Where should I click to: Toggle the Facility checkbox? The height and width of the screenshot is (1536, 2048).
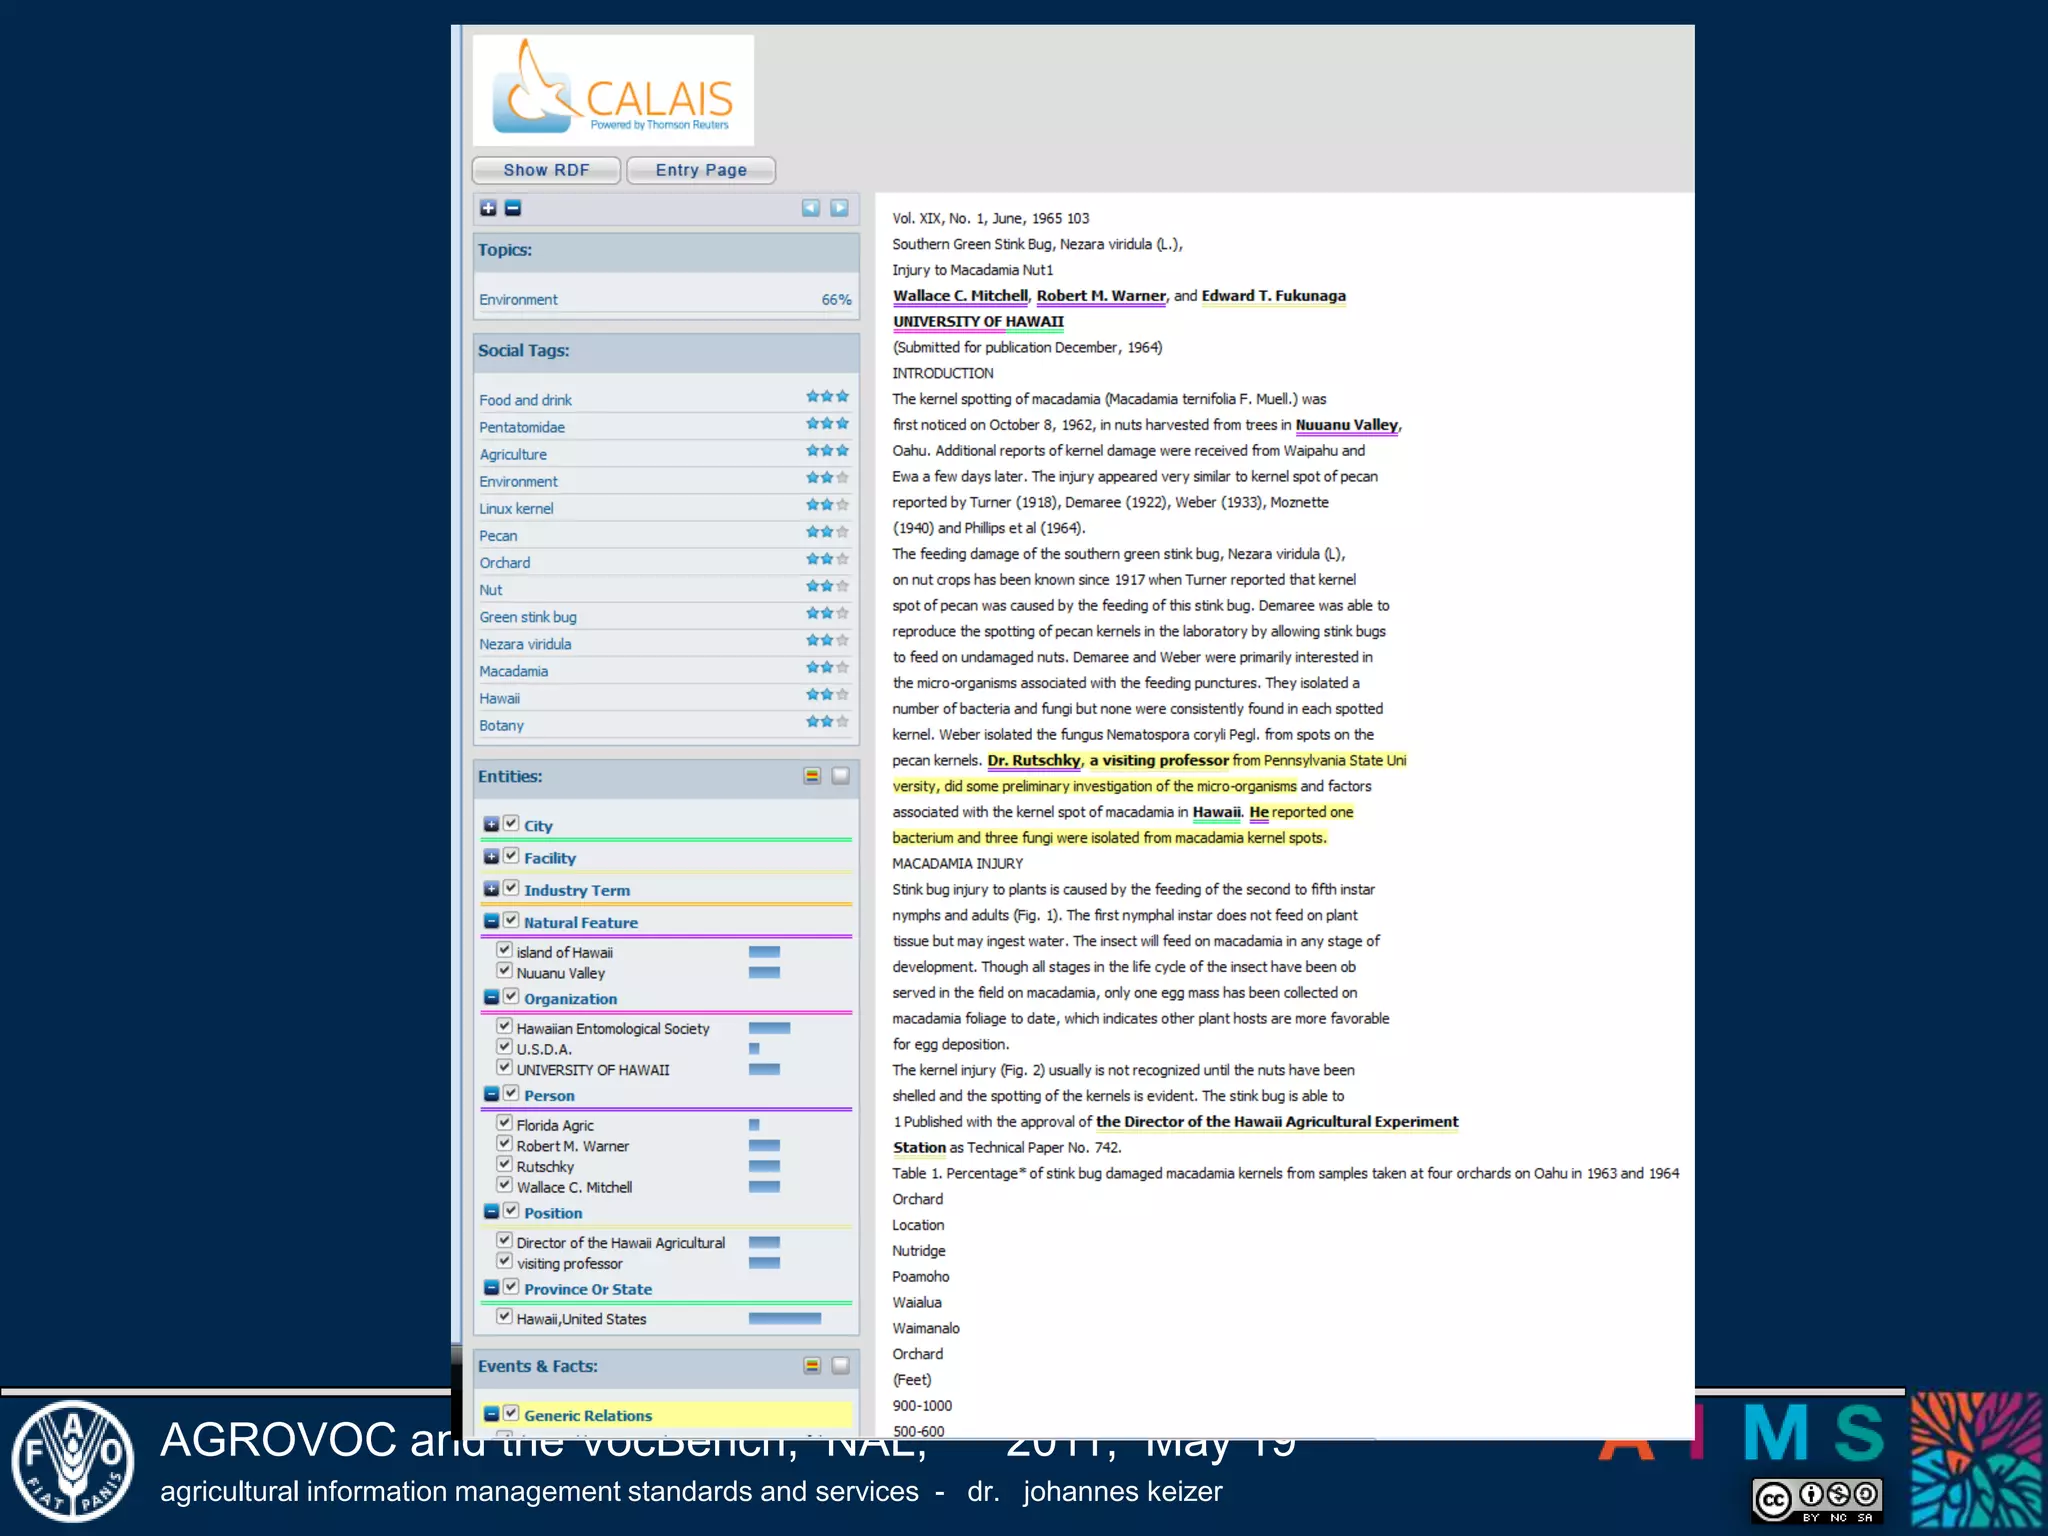511,856
